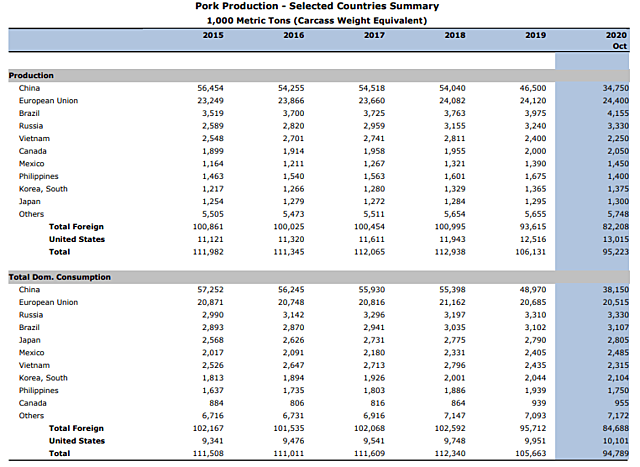Click Mexico consumption value 2,017

pos(213,353)
